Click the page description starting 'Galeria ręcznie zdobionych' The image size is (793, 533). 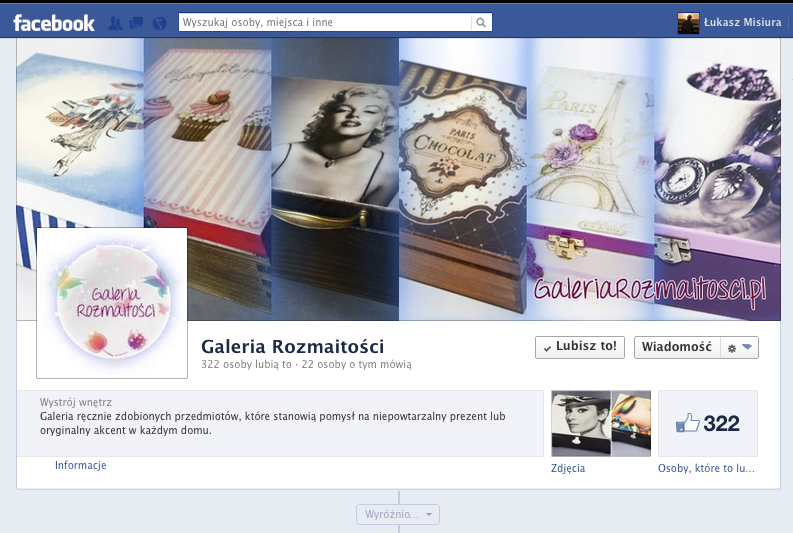(273, 423)
